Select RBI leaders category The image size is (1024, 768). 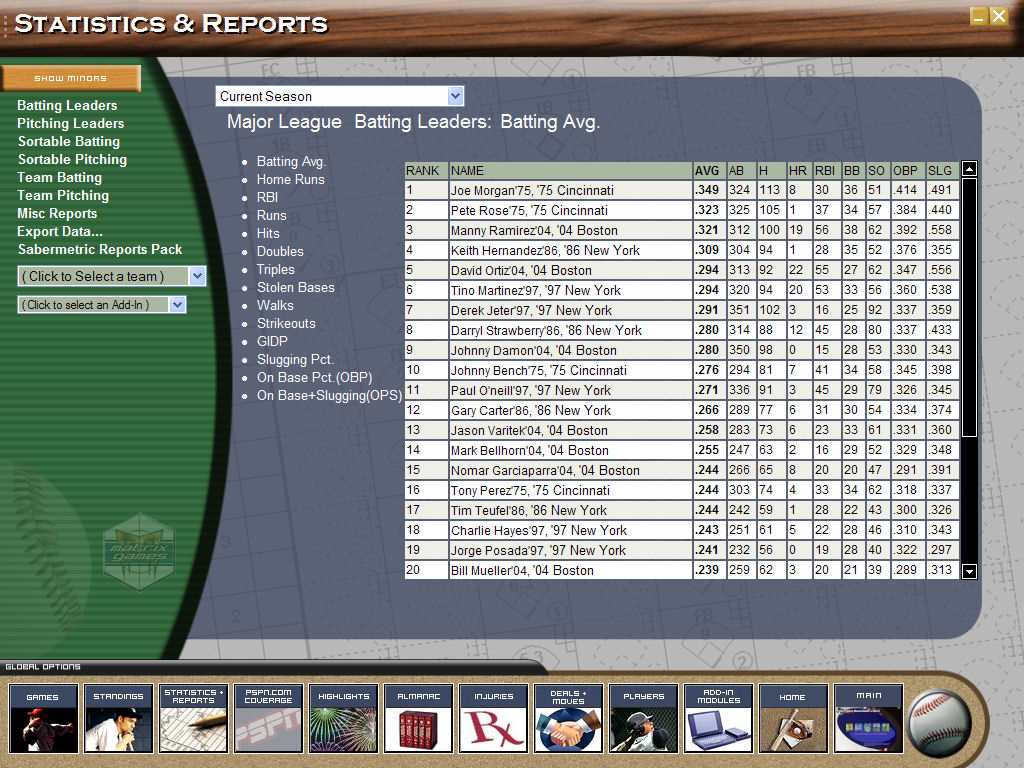tap(267, 197)
